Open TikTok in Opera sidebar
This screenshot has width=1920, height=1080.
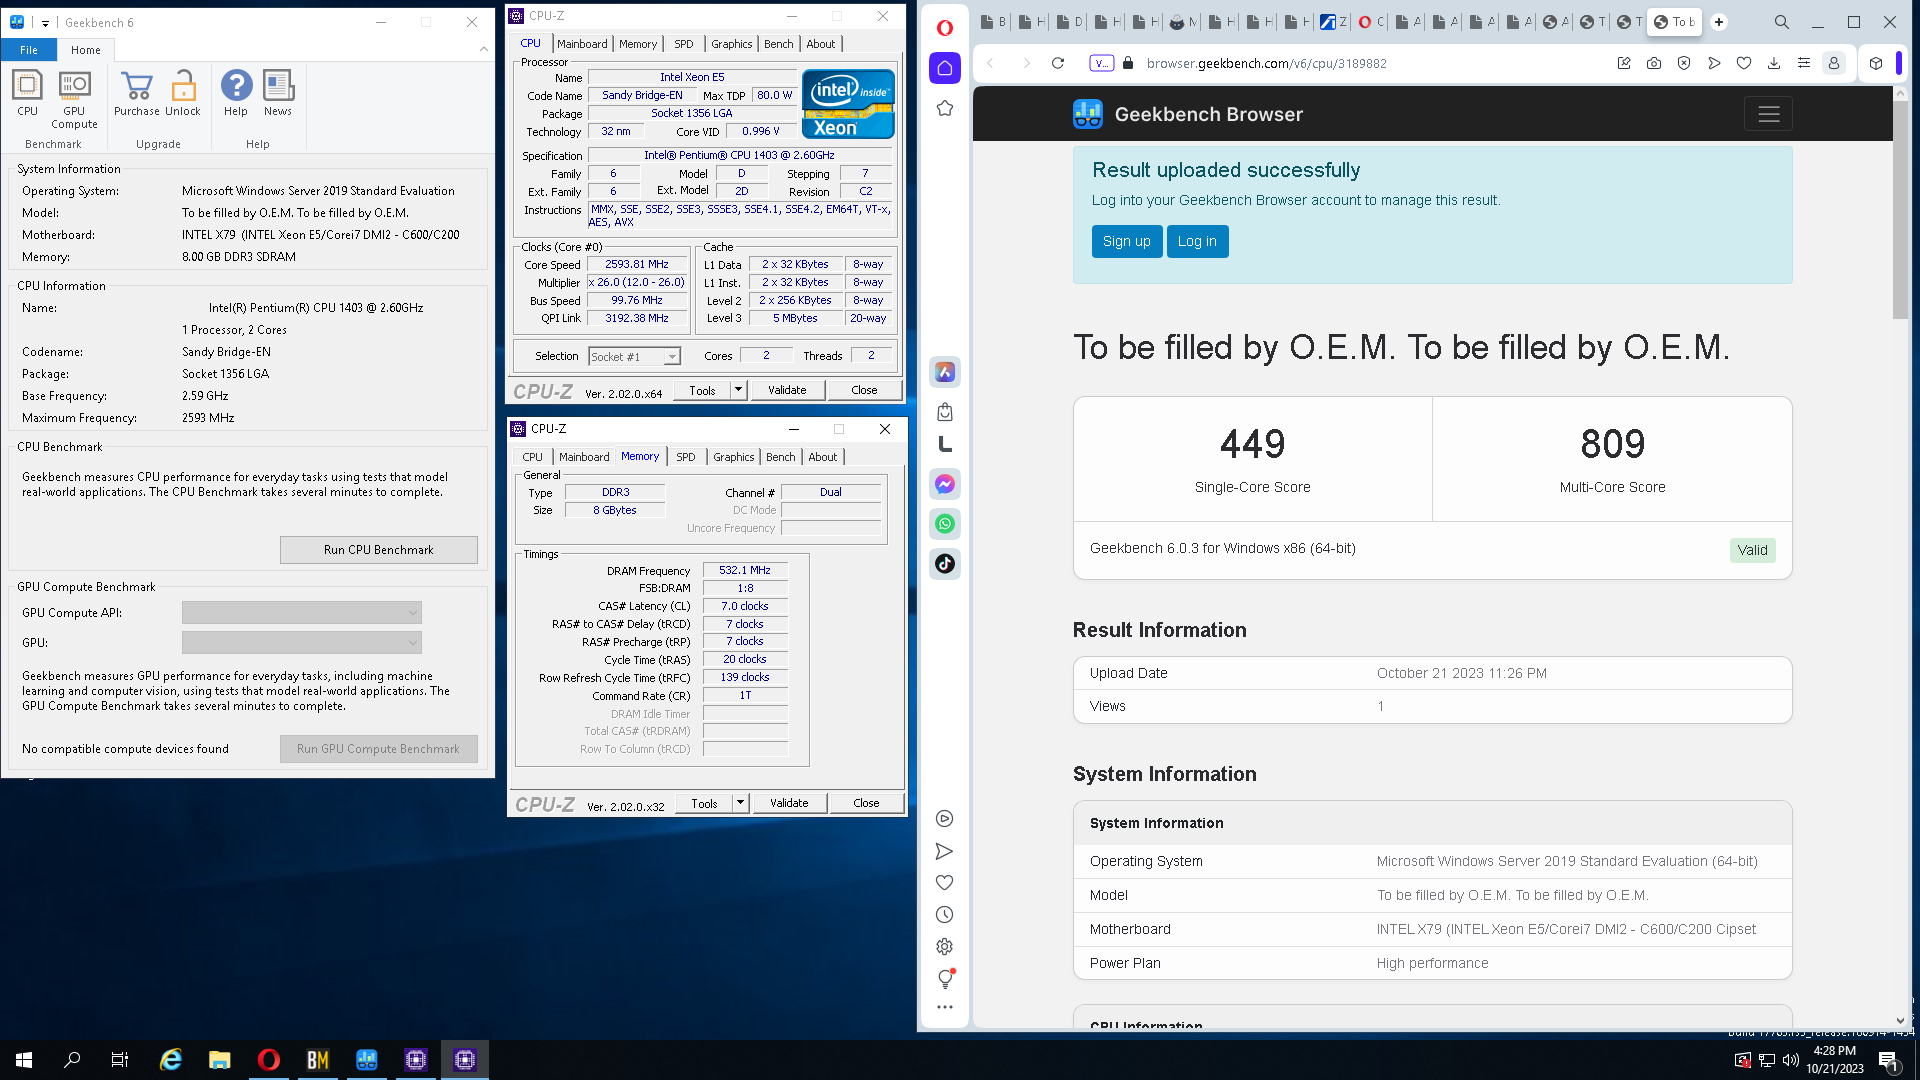[945, 564]
